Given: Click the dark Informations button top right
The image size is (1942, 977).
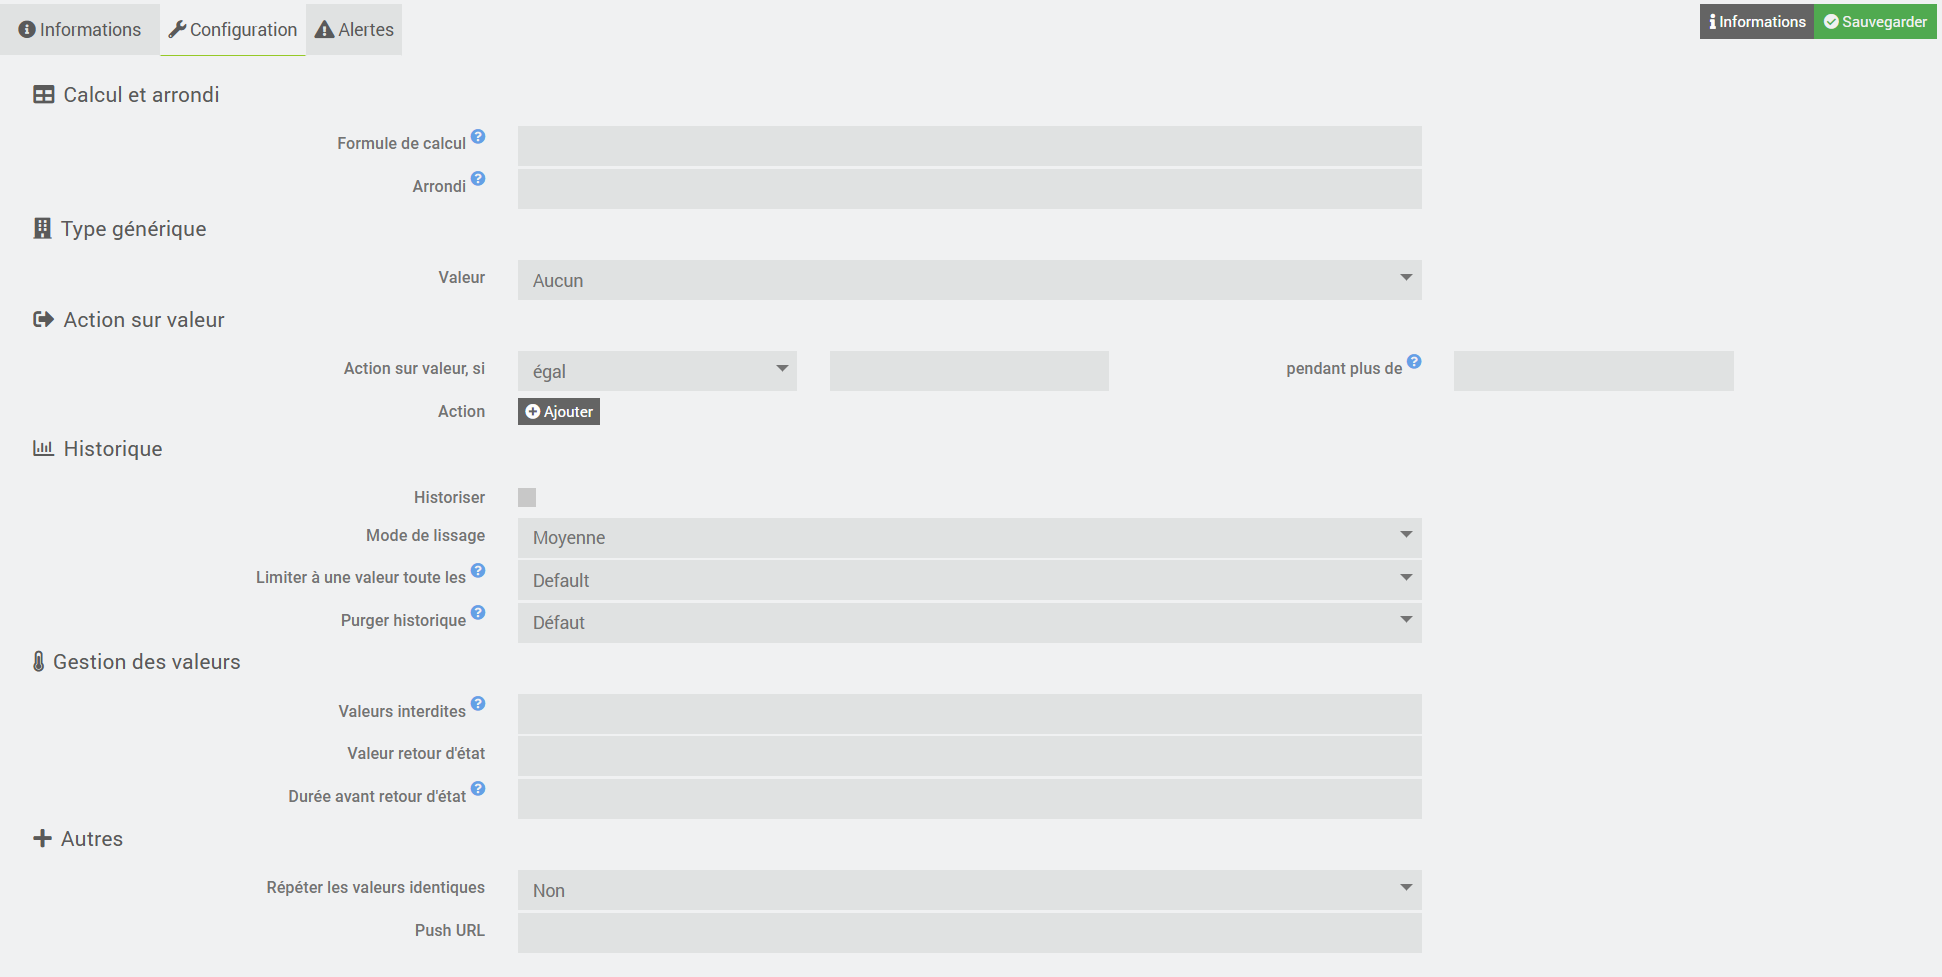Looking at the screenshot, I should [x=1757, y=22].
